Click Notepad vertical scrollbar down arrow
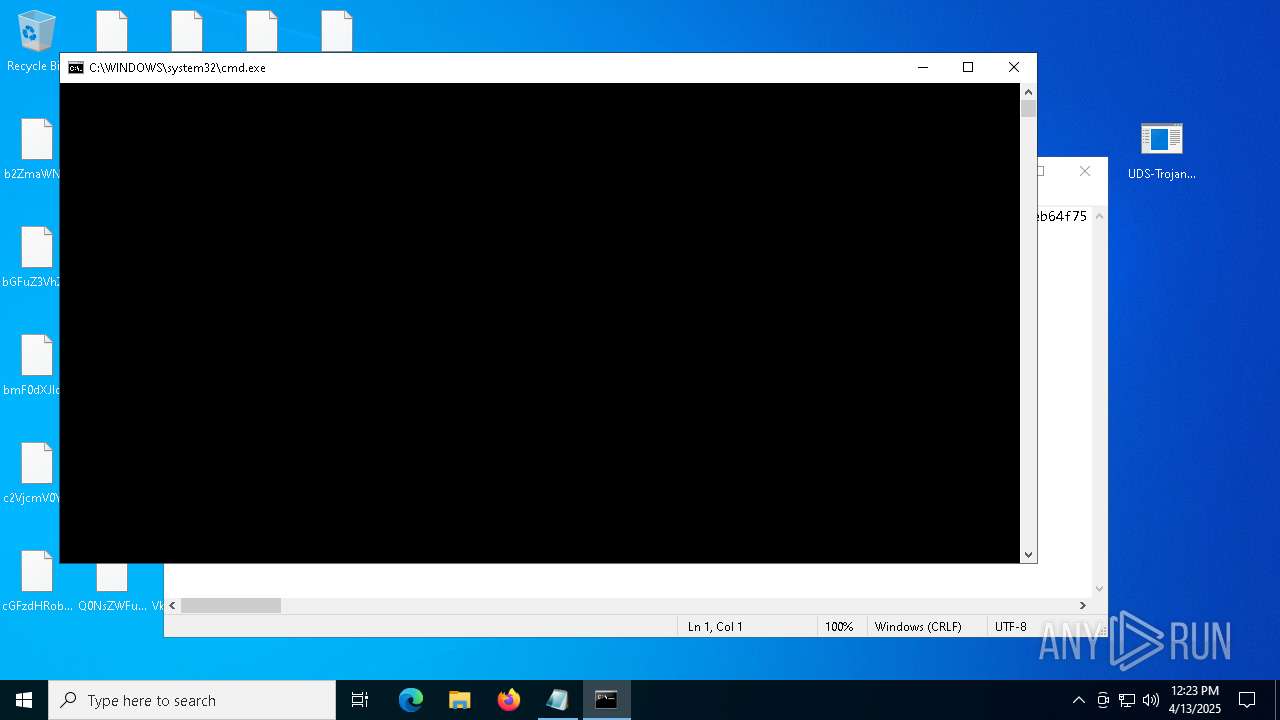1280x720 pixels. (x=1100, y=589)
